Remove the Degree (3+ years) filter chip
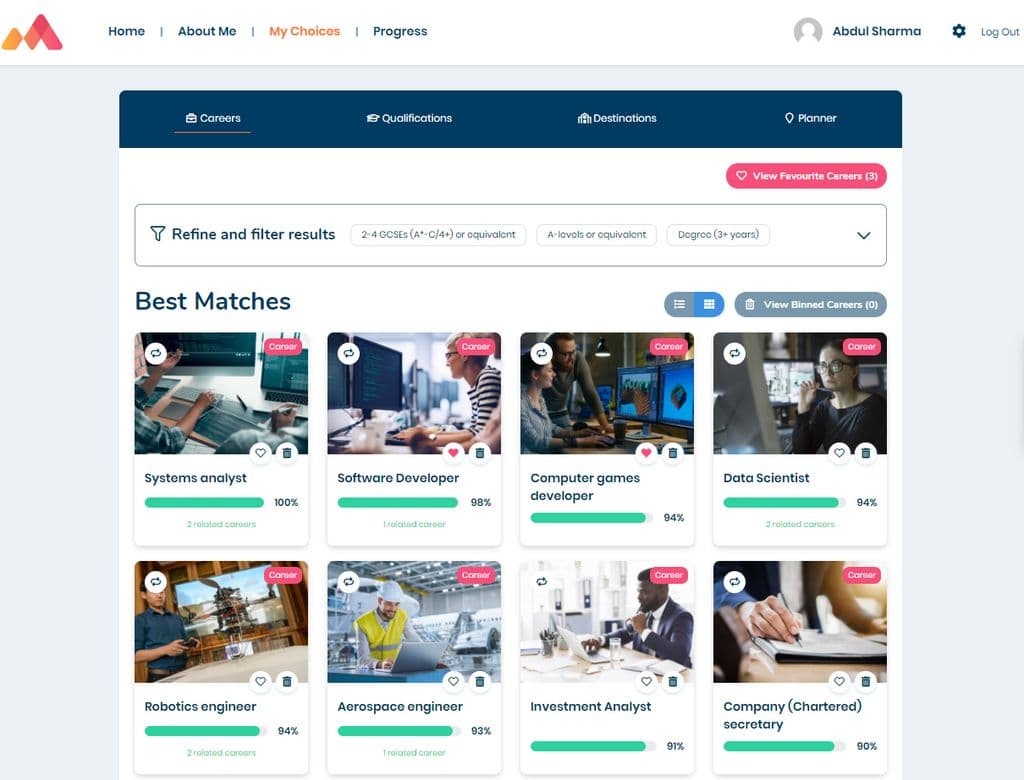The width and height of the screenshot is (1024, 780). point(718,235)
